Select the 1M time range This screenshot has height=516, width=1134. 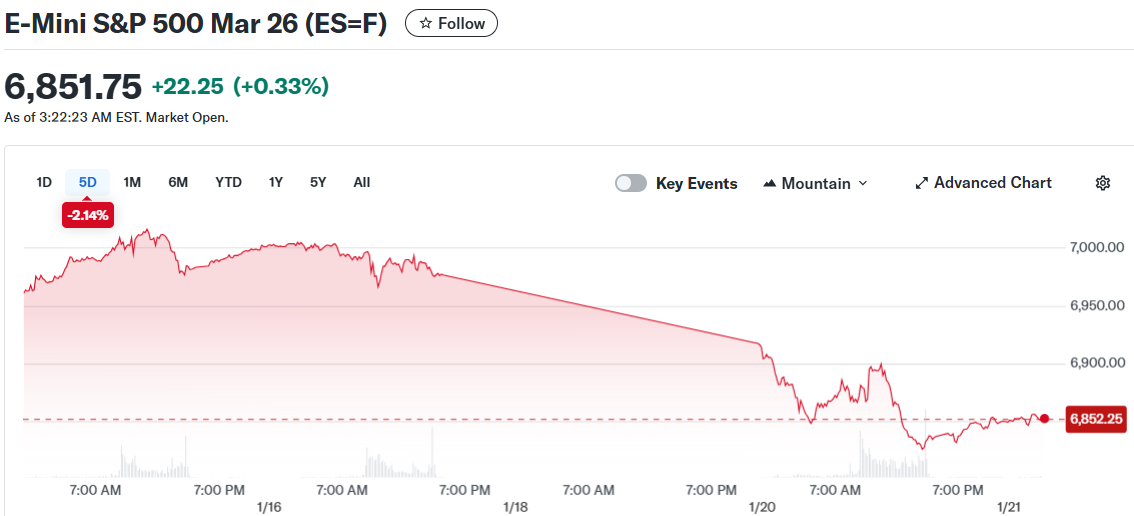(132, 182)
